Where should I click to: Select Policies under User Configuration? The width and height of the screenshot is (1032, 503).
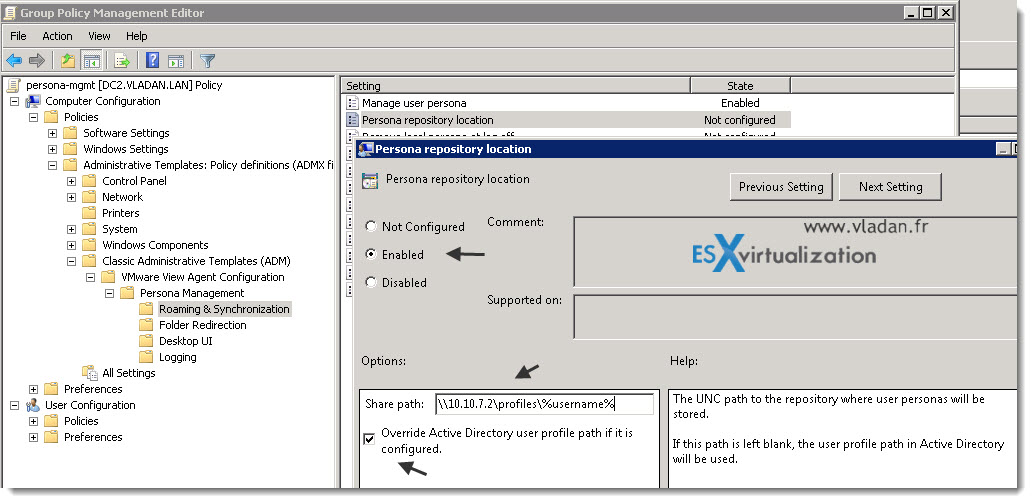[x=81, y=421]
